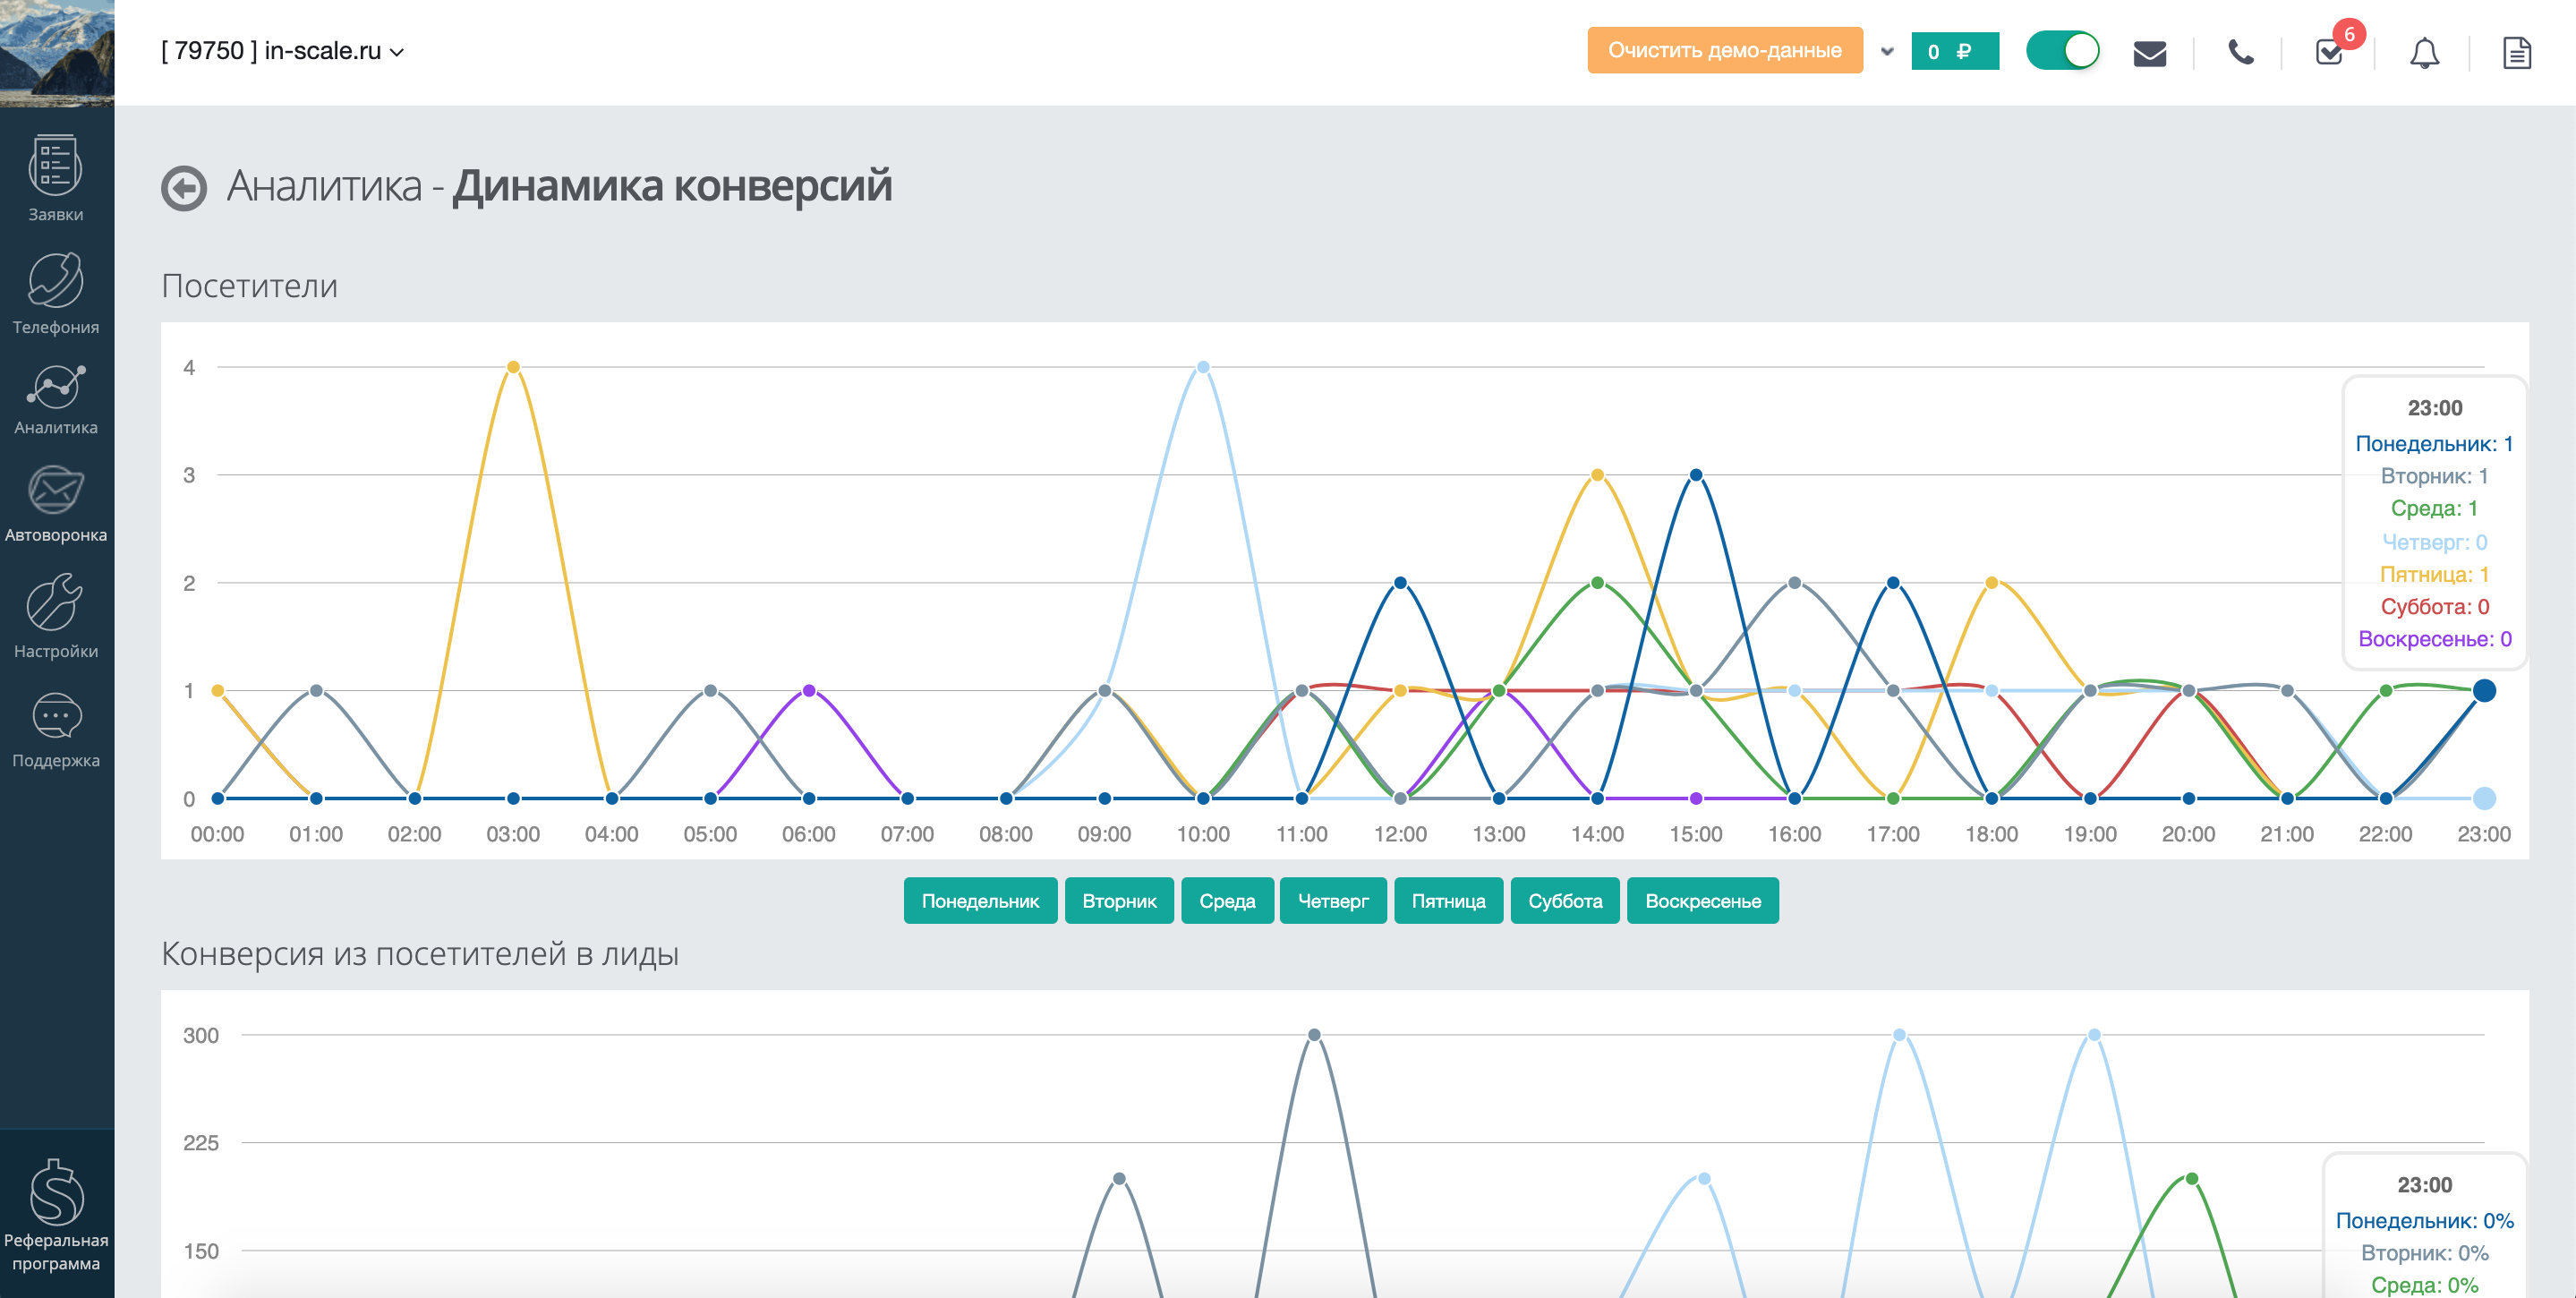Toggle the Воскресенье series button
2576x1298 pixels.
tap(1703, 901)
